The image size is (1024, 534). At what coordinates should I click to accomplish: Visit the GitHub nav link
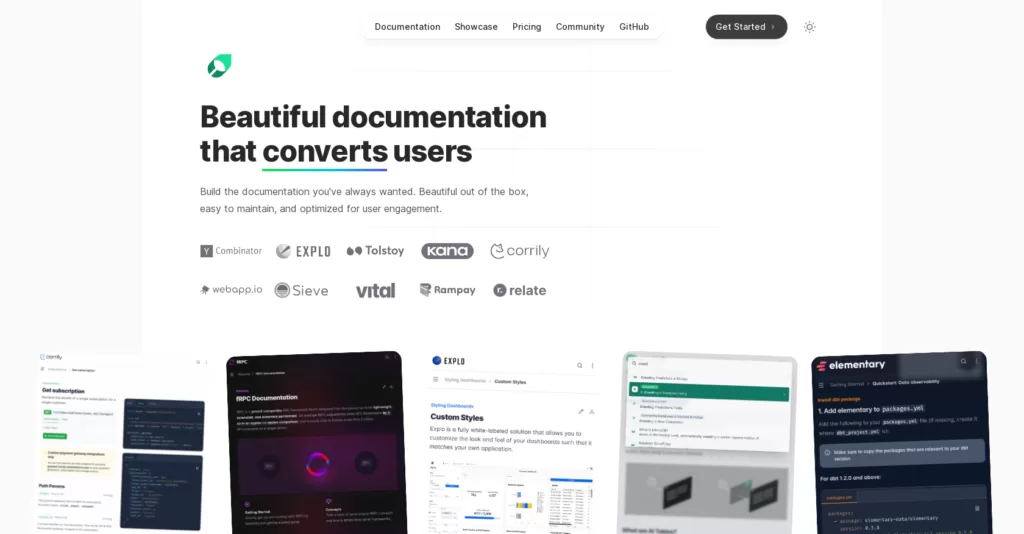pyautogui.click(x=634, y=27)
